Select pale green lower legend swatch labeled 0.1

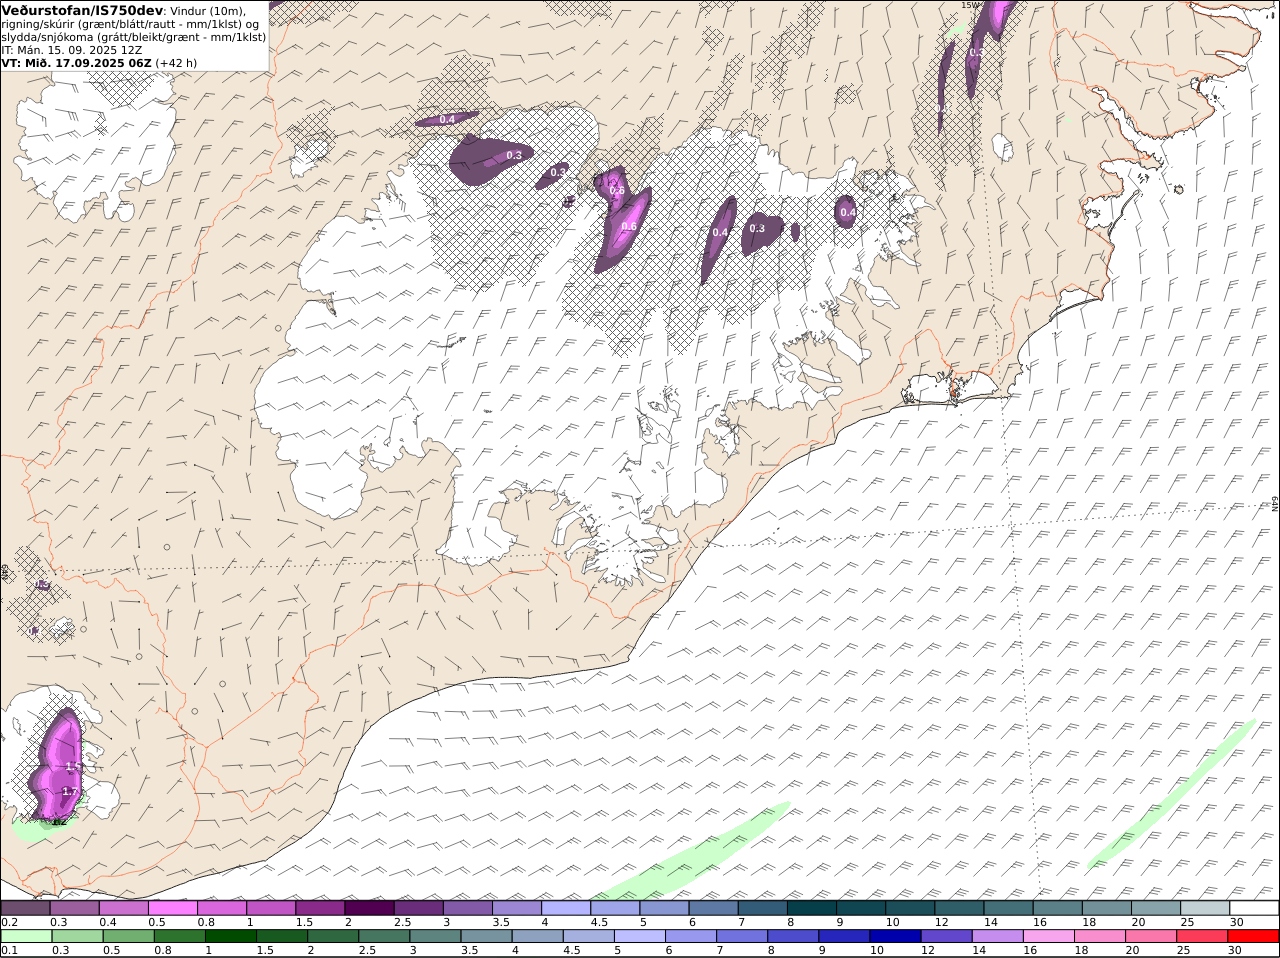(26, 937)
